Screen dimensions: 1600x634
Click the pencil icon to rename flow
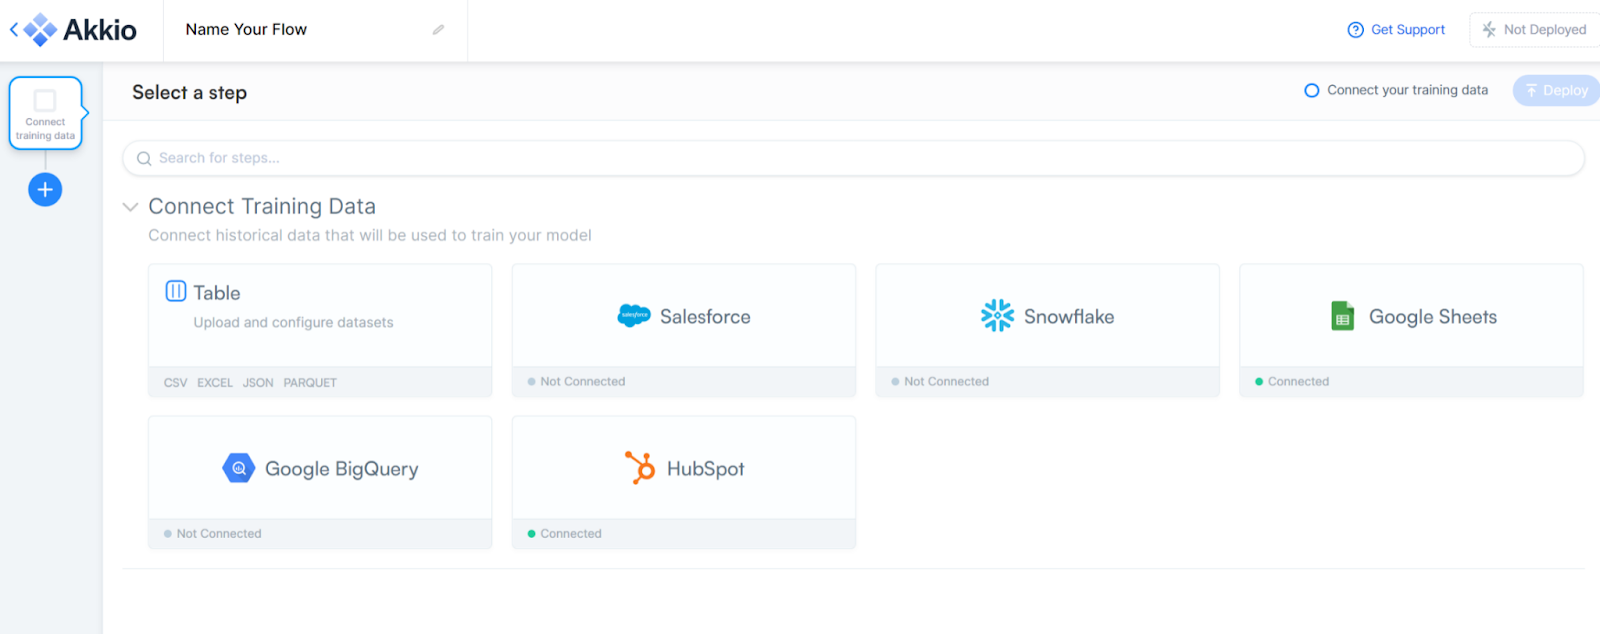(x=438, y=30)
